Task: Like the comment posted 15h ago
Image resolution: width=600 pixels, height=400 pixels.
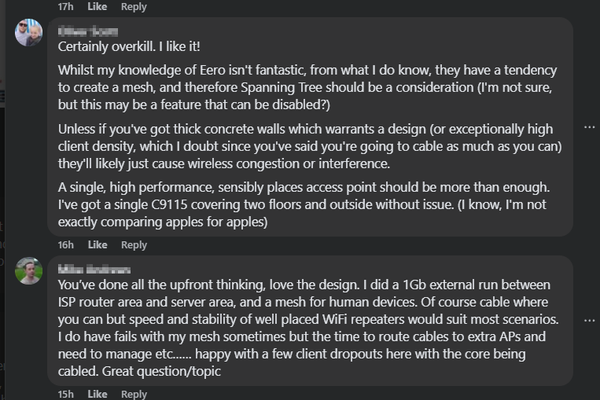Action: pyautogui.click(x=97, y=394)
